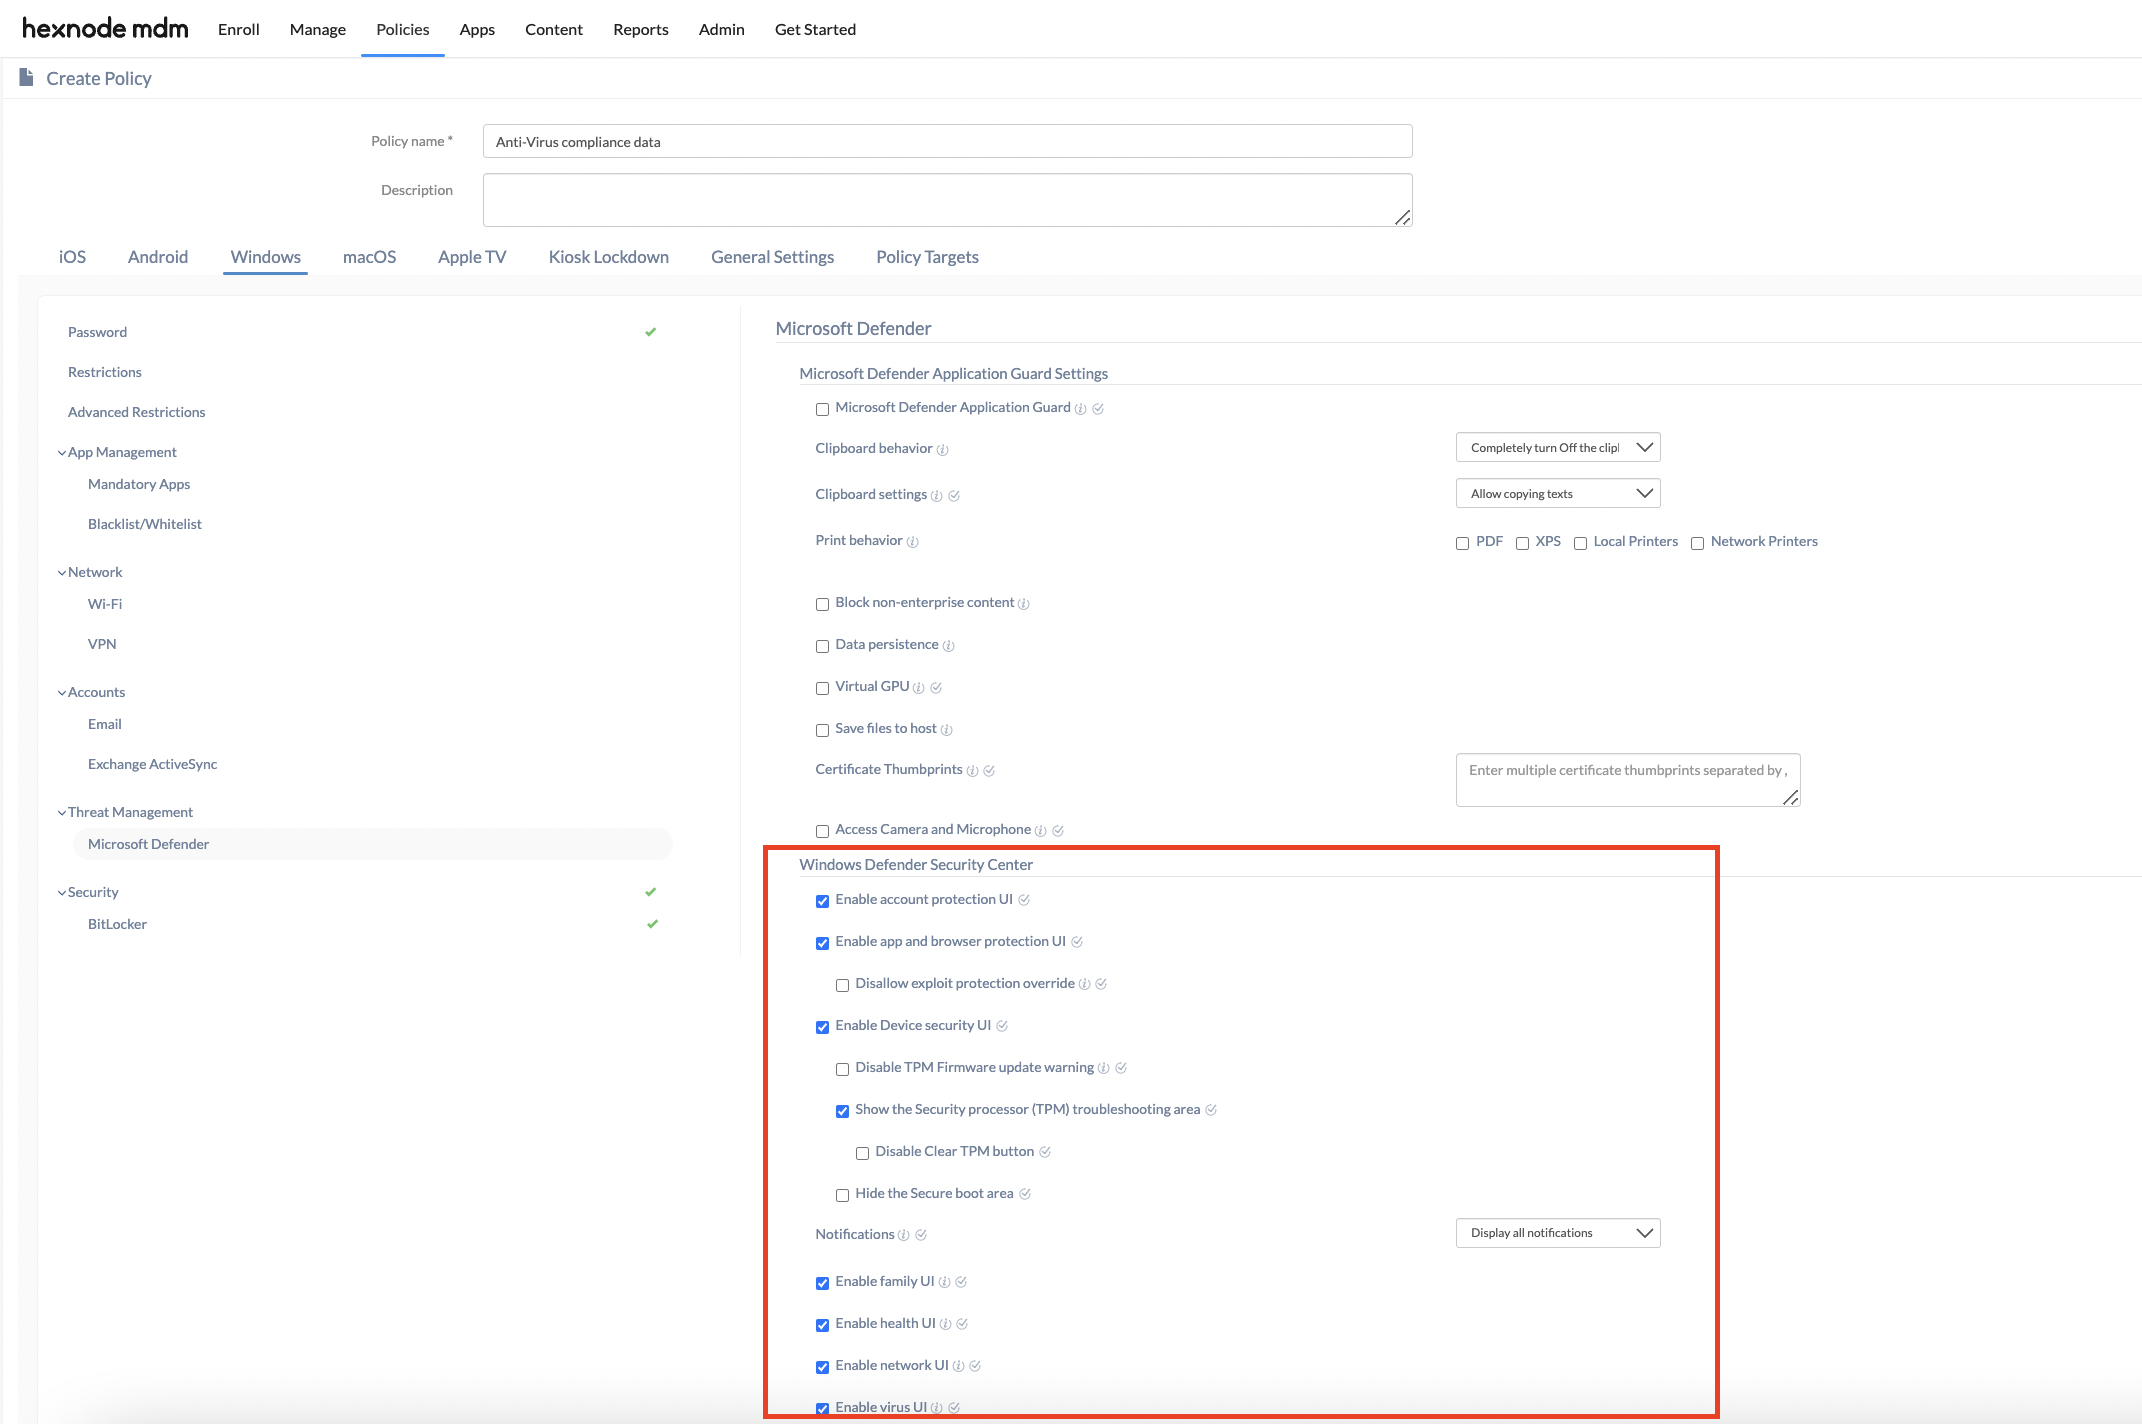Open the Notifications dropdown
This screenshot has width=2142, height=1424.
pos(1558,1233)
